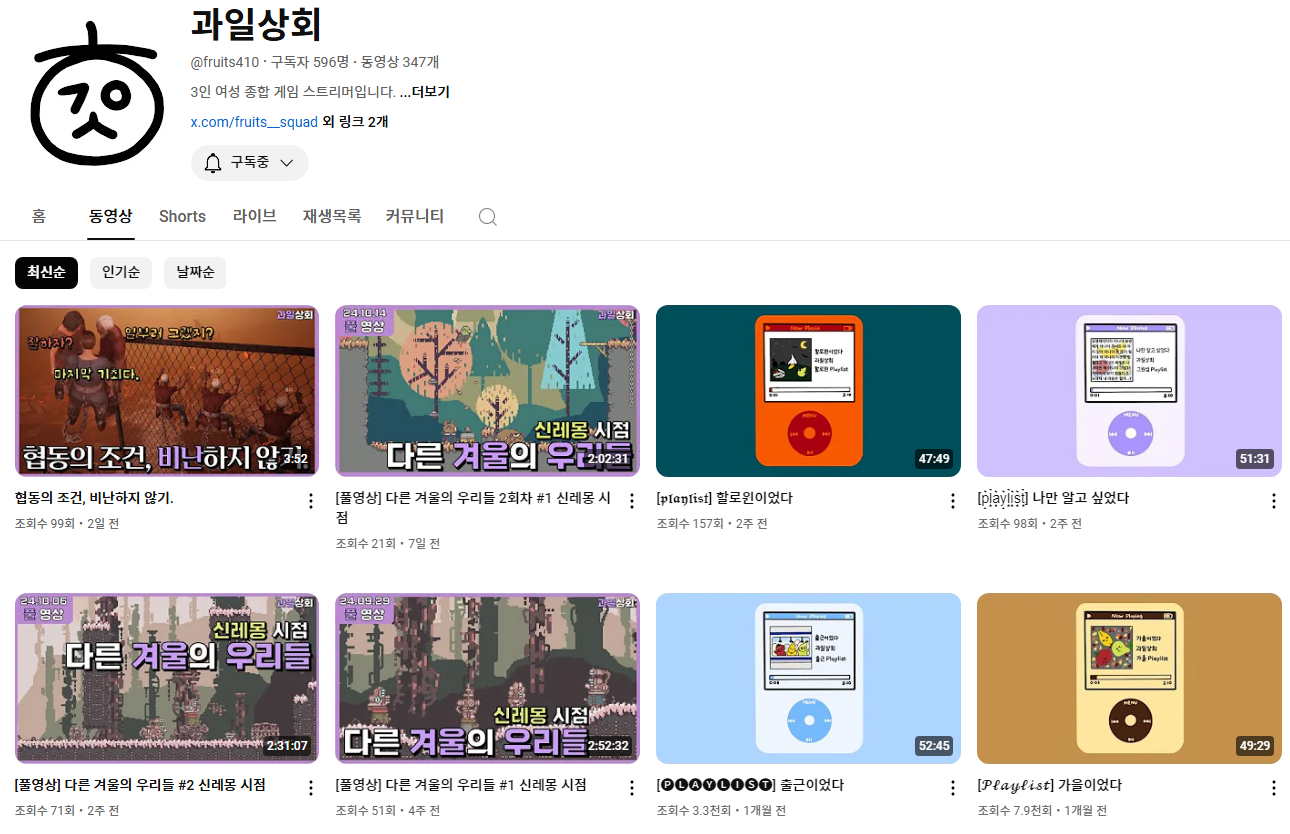Click the bell icon on the 구독중 button

(x=213, y=163)
